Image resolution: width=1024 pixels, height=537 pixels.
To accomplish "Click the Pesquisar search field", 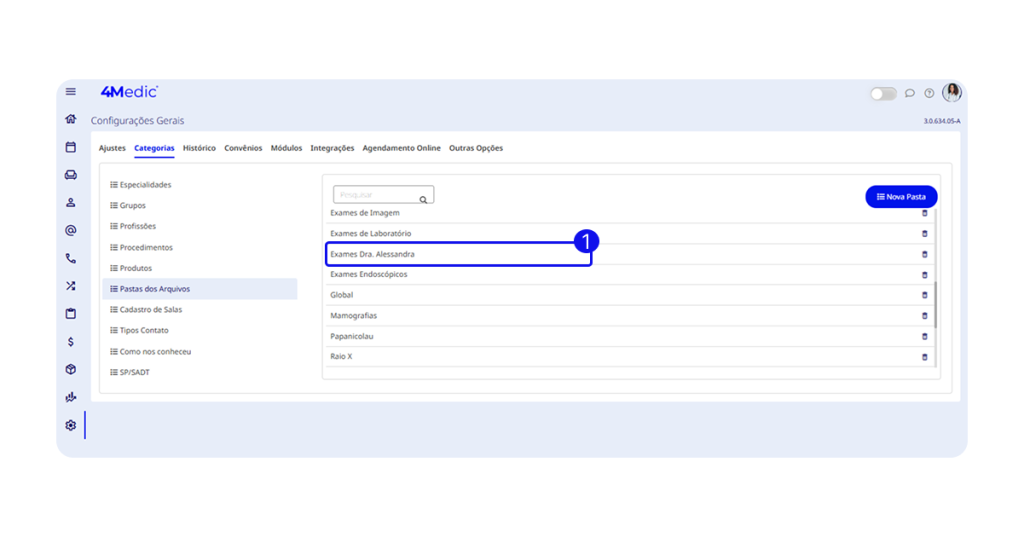I will [377, 195].
